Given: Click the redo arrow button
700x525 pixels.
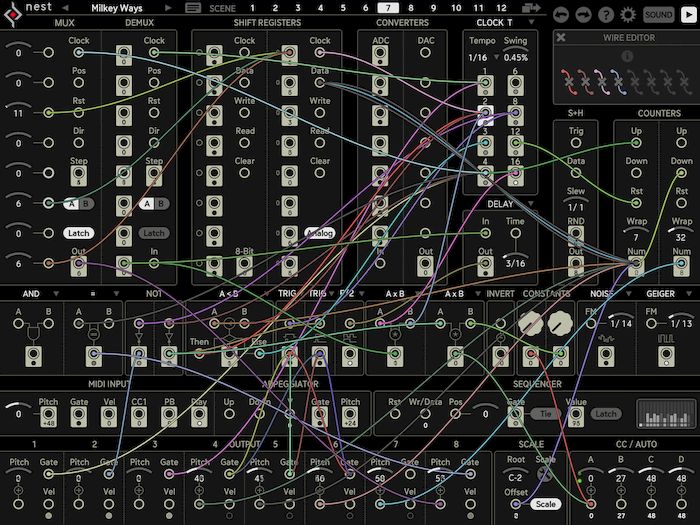Looking at the screenshot, I should 585,14.
